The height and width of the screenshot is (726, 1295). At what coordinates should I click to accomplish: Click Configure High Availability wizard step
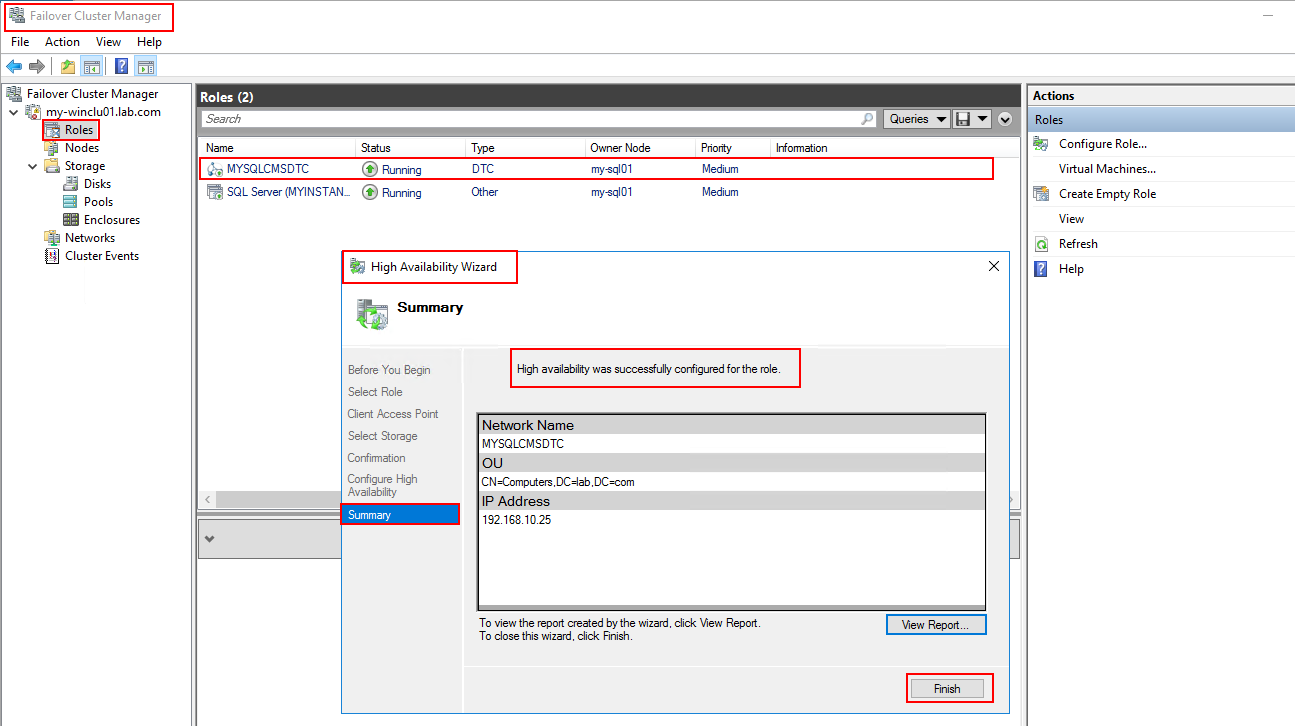point(382,485)
